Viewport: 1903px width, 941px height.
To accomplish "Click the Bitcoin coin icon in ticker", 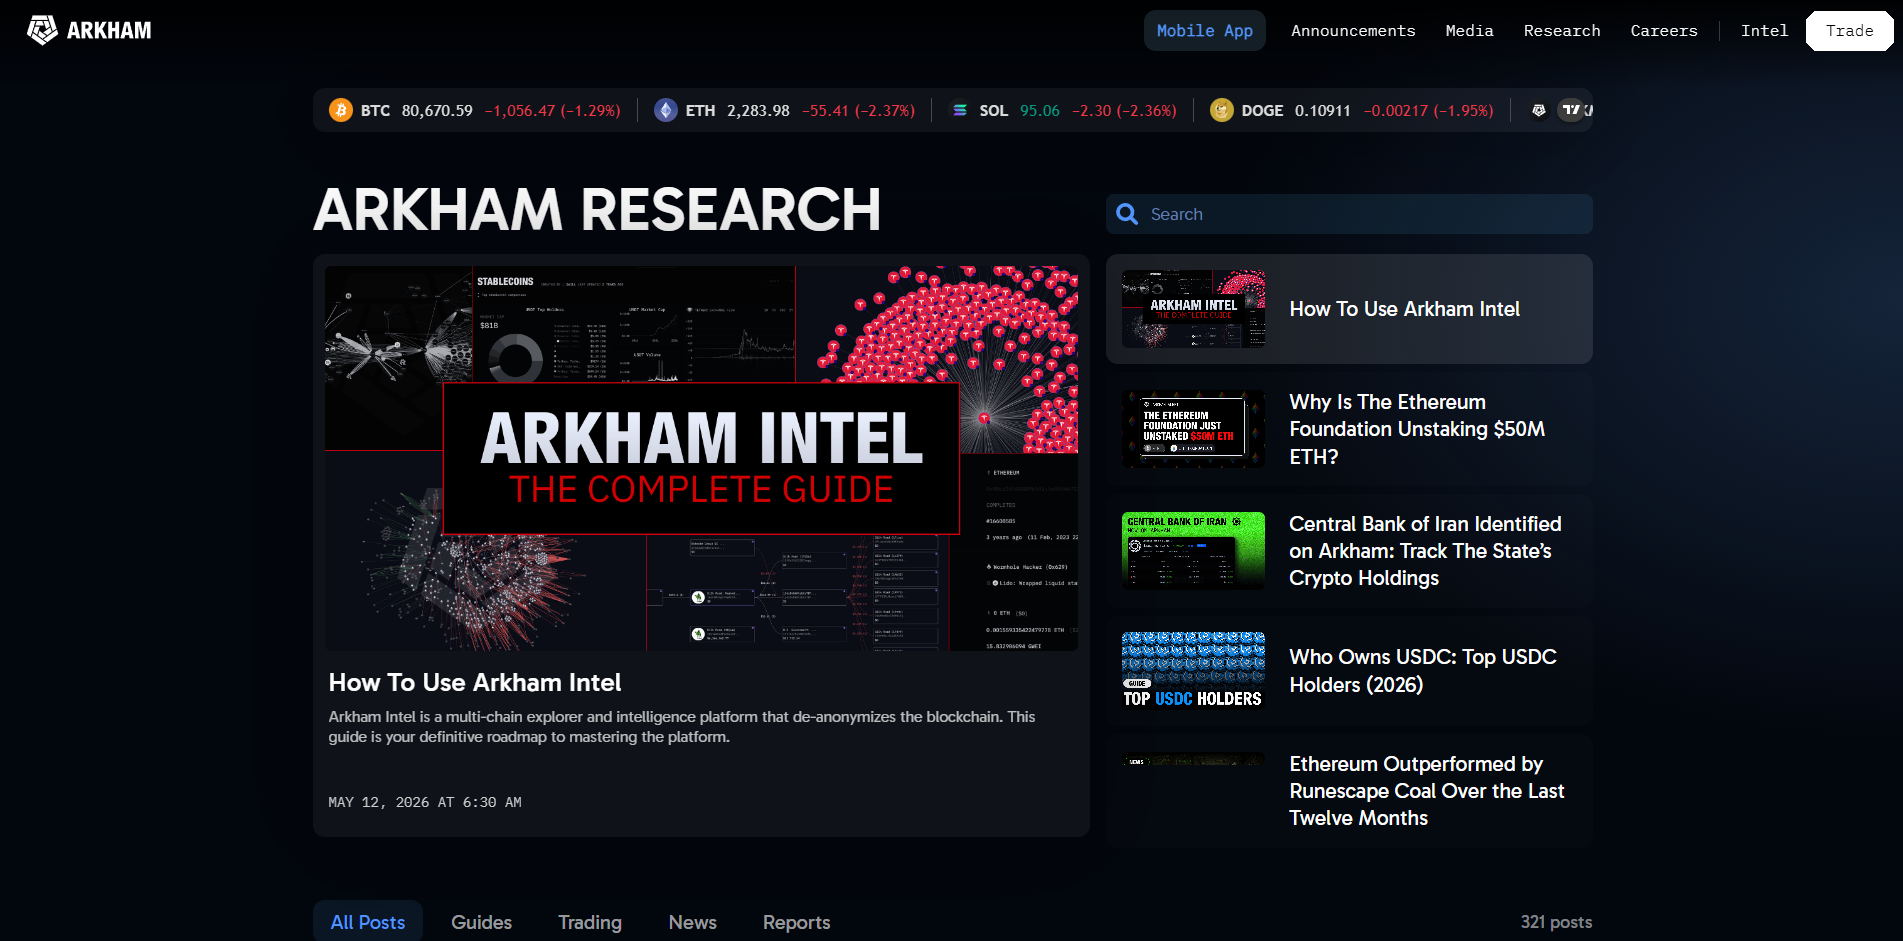I will click(x=341, y=110).
